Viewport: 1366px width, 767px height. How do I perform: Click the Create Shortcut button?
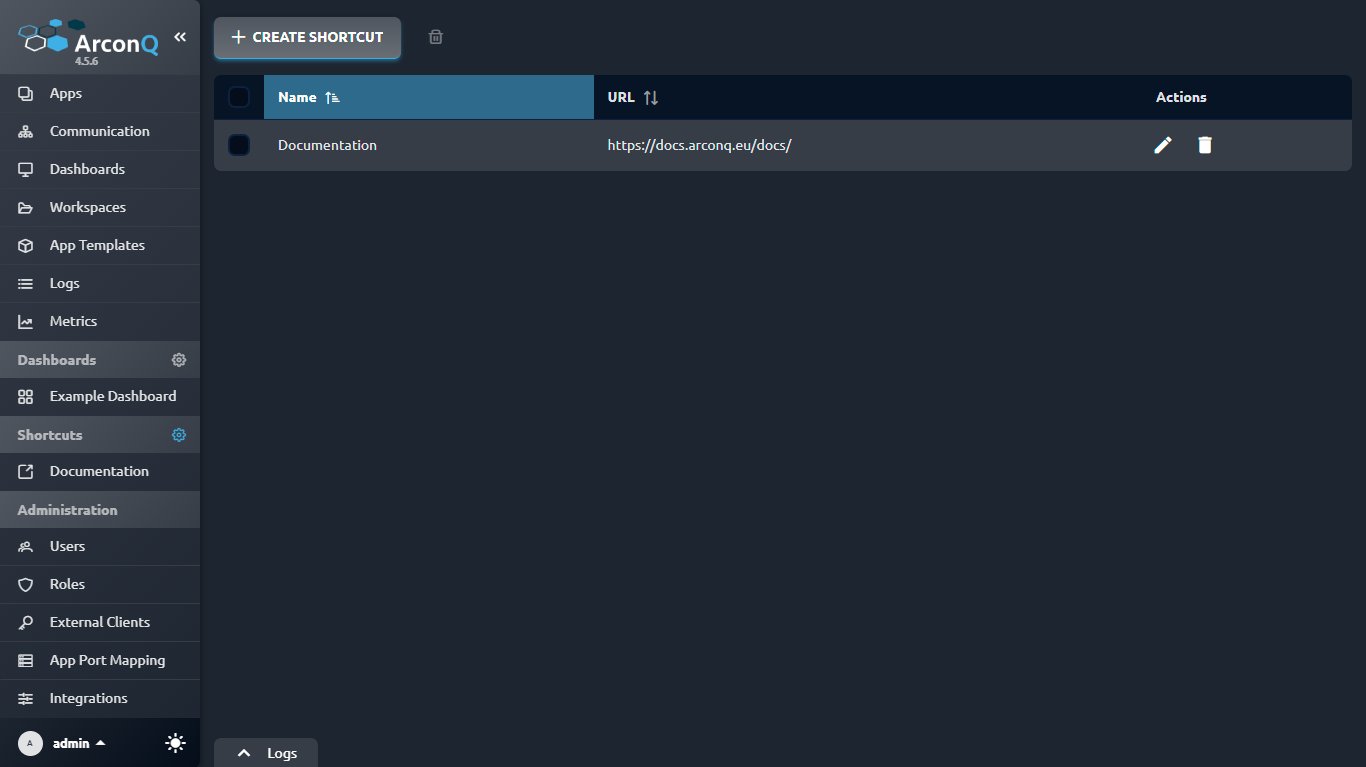307,37
